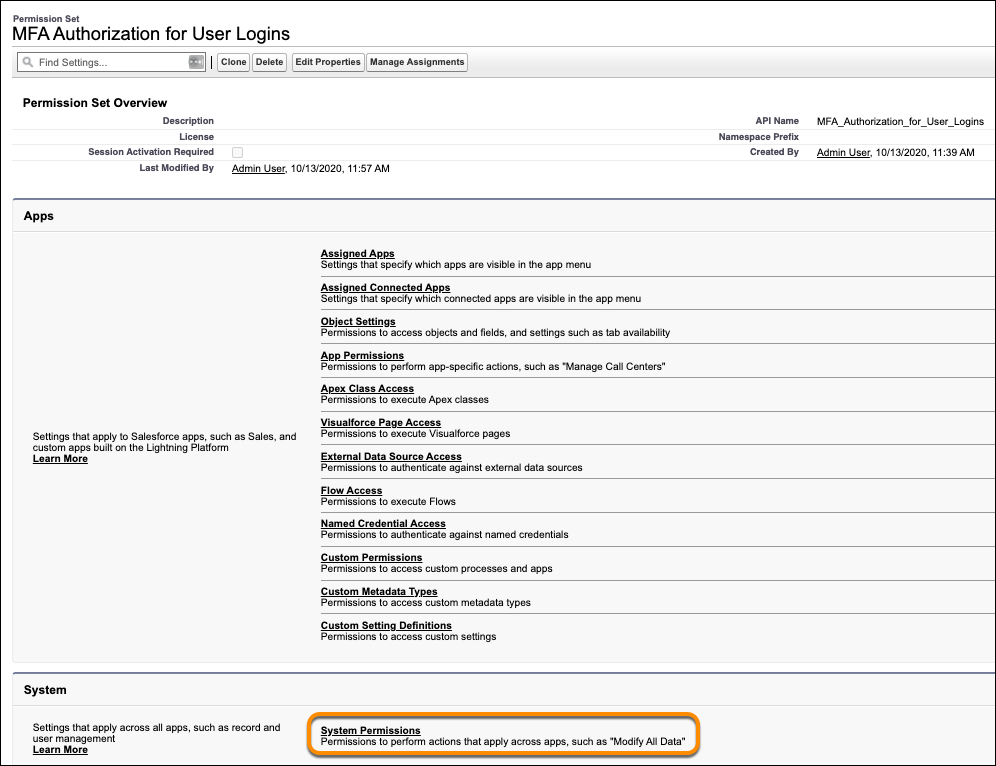The height and width of the screenshot is (766, 996).
Task: Click Learn More under the Apps section
Action: pos(60,458)
